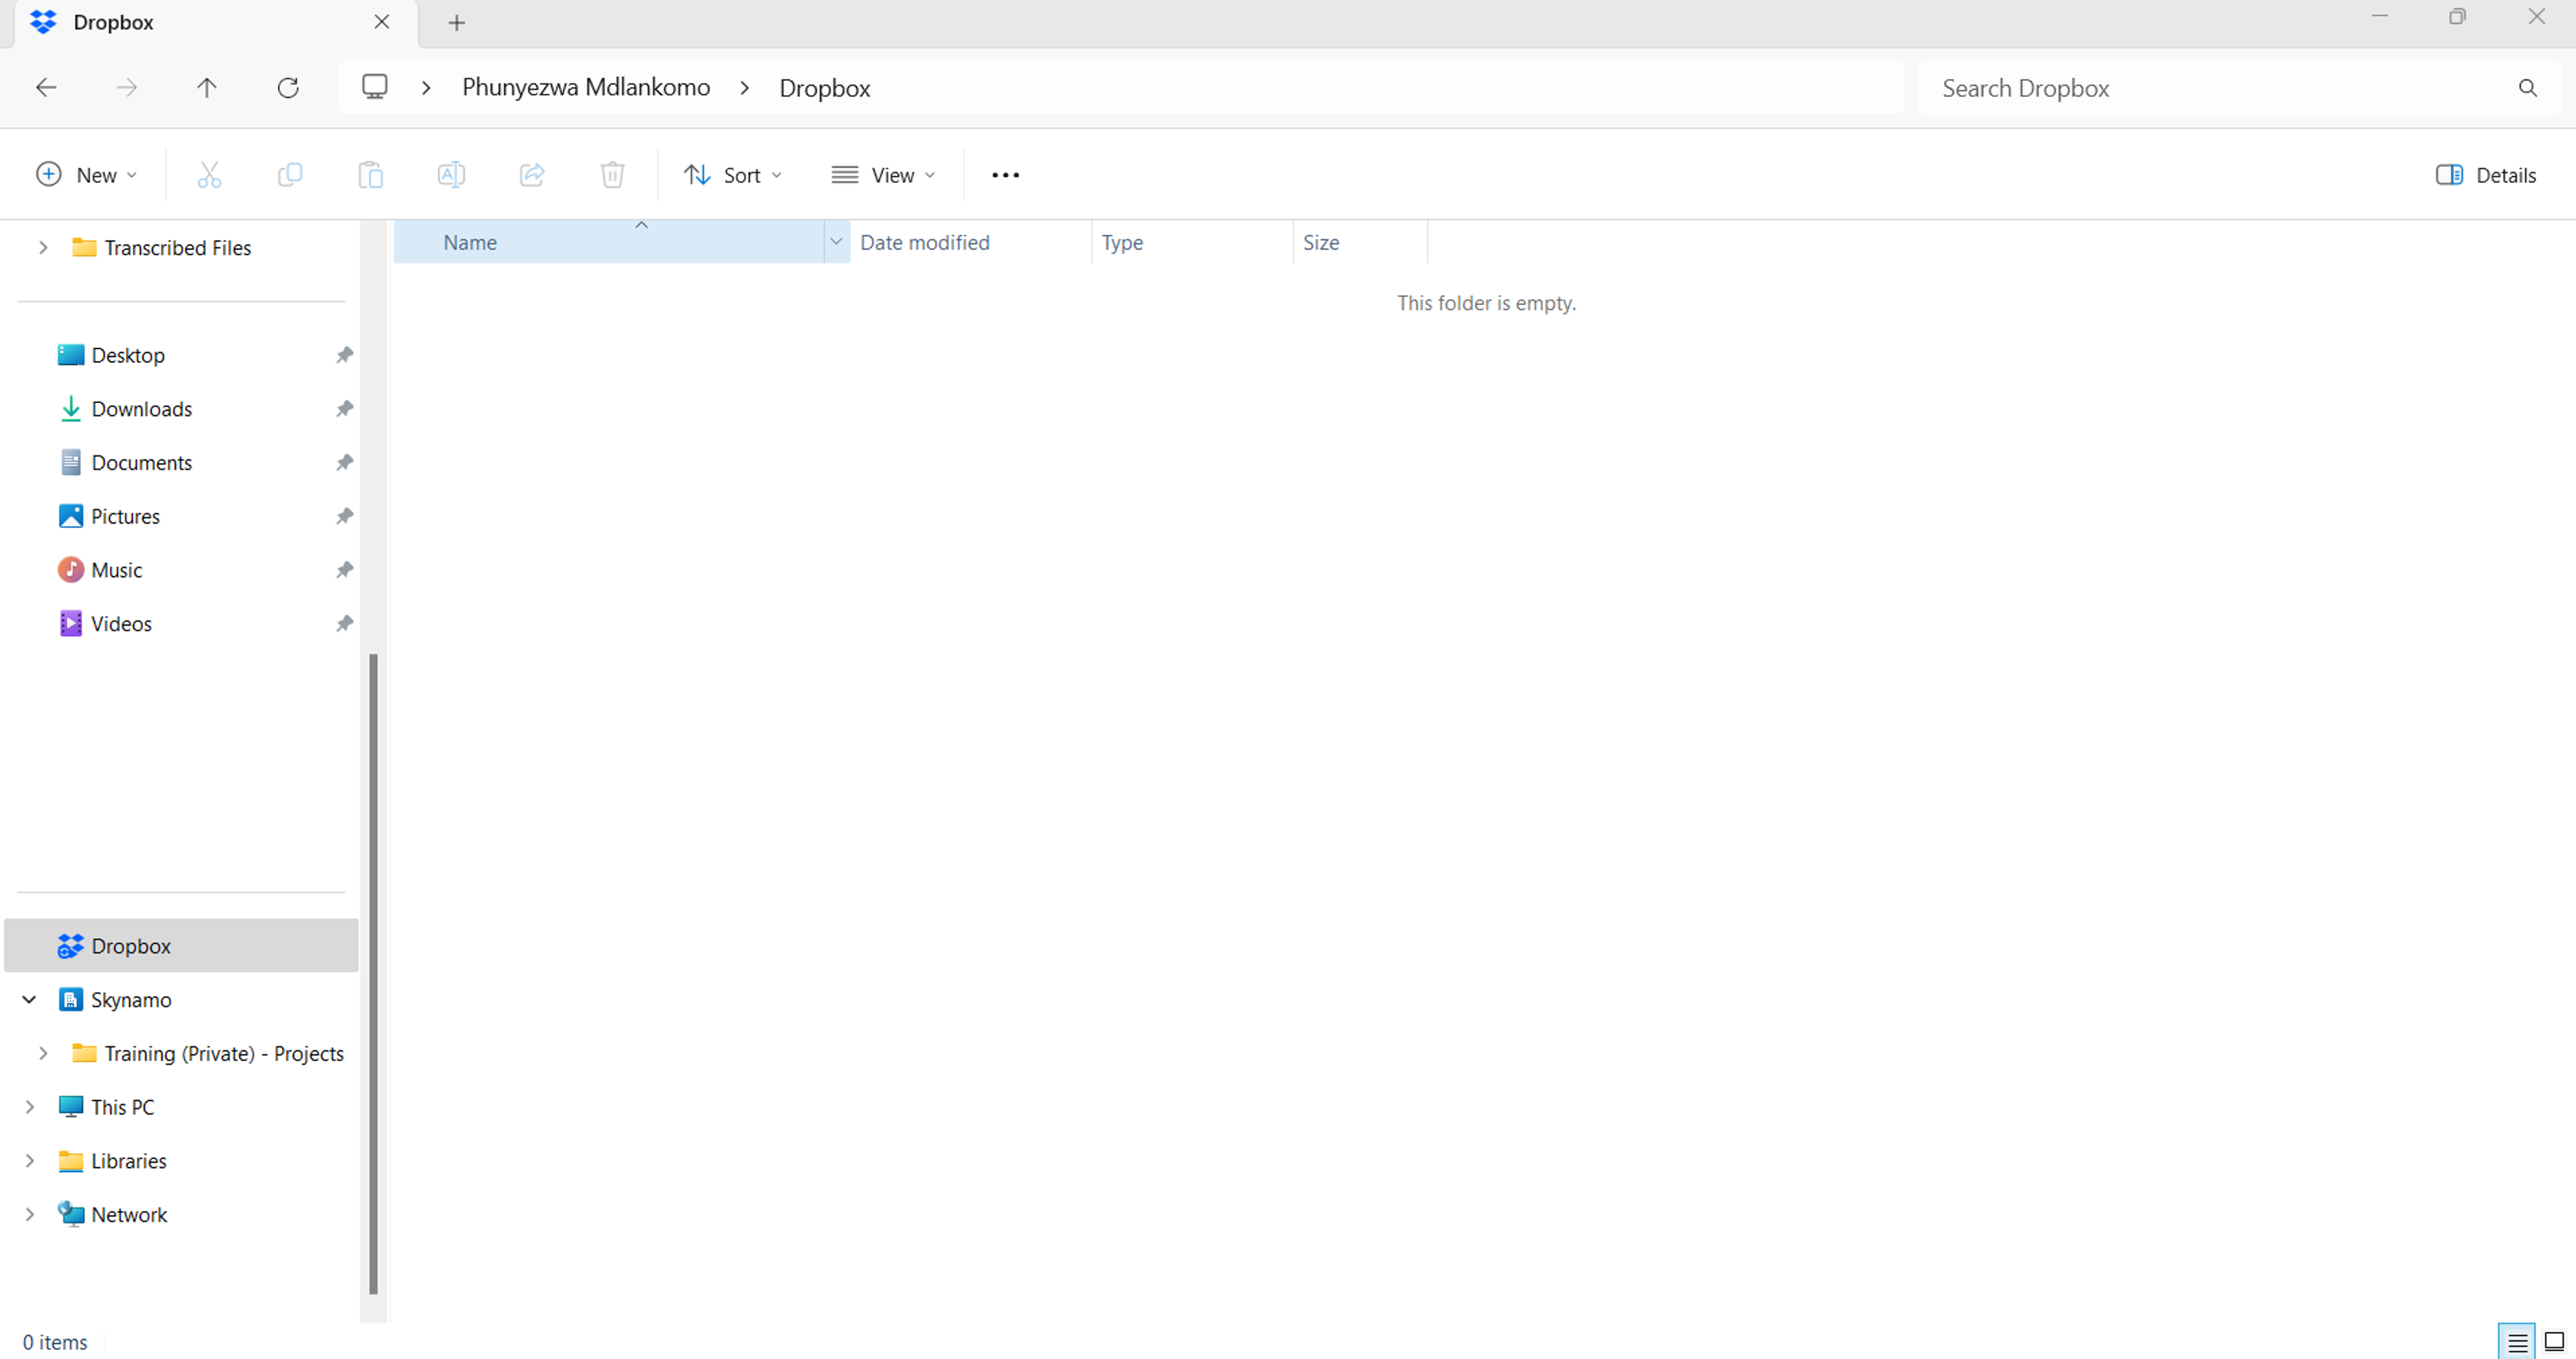The image size is (2576, 1359).
Task: Toggle the Details pane
Action: click(2485, 175)
